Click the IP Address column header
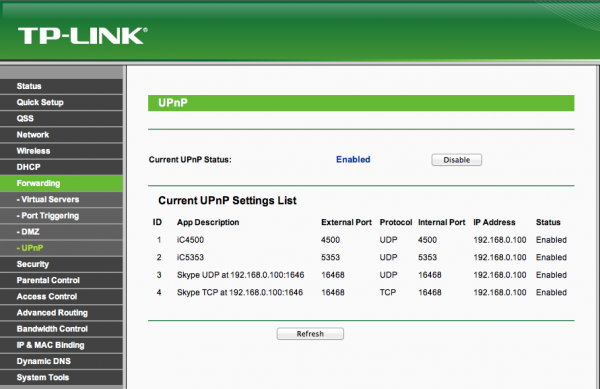Screen dimensions: 600x389 click(494, 222)
